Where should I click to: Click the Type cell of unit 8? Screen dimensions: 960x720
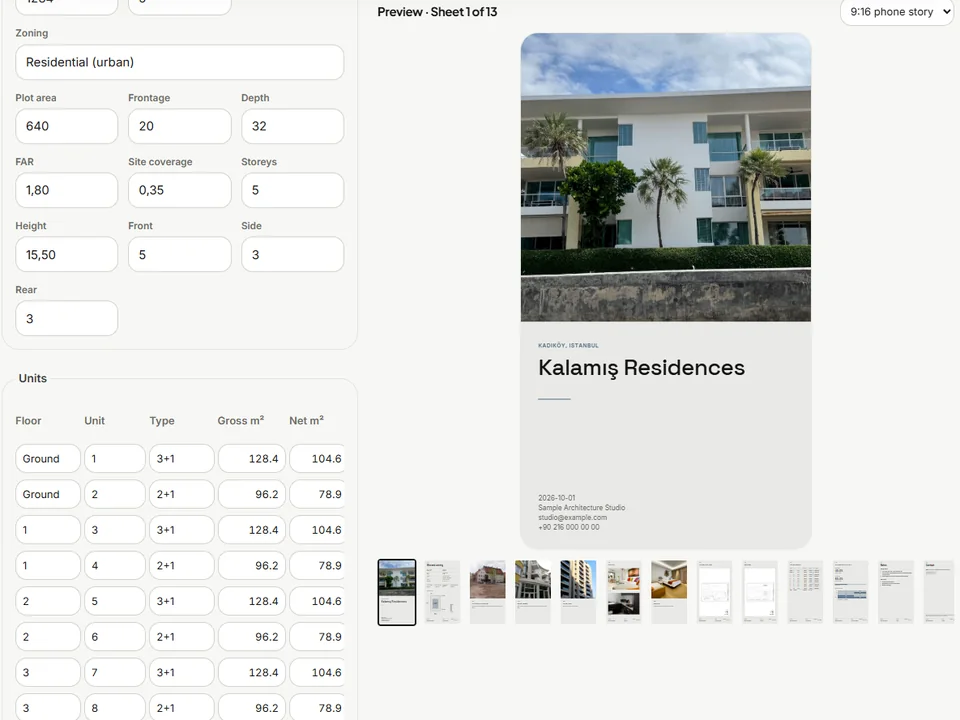point(182,708)
